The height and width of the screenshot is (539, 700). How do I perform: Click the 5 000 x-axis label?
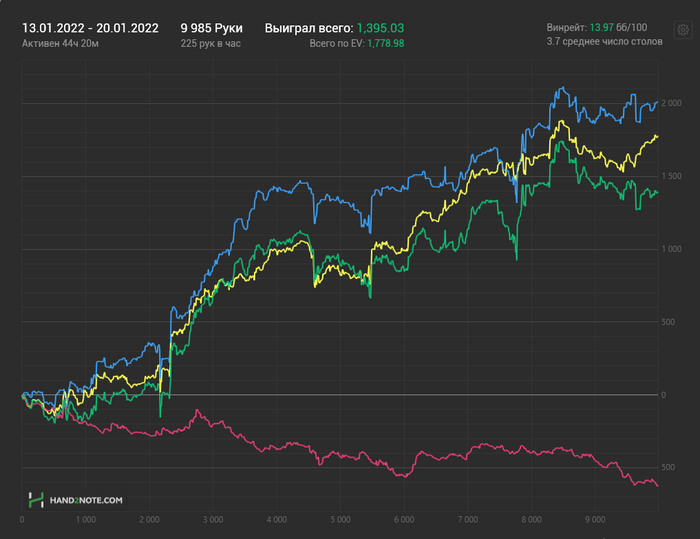coord(340,520)
